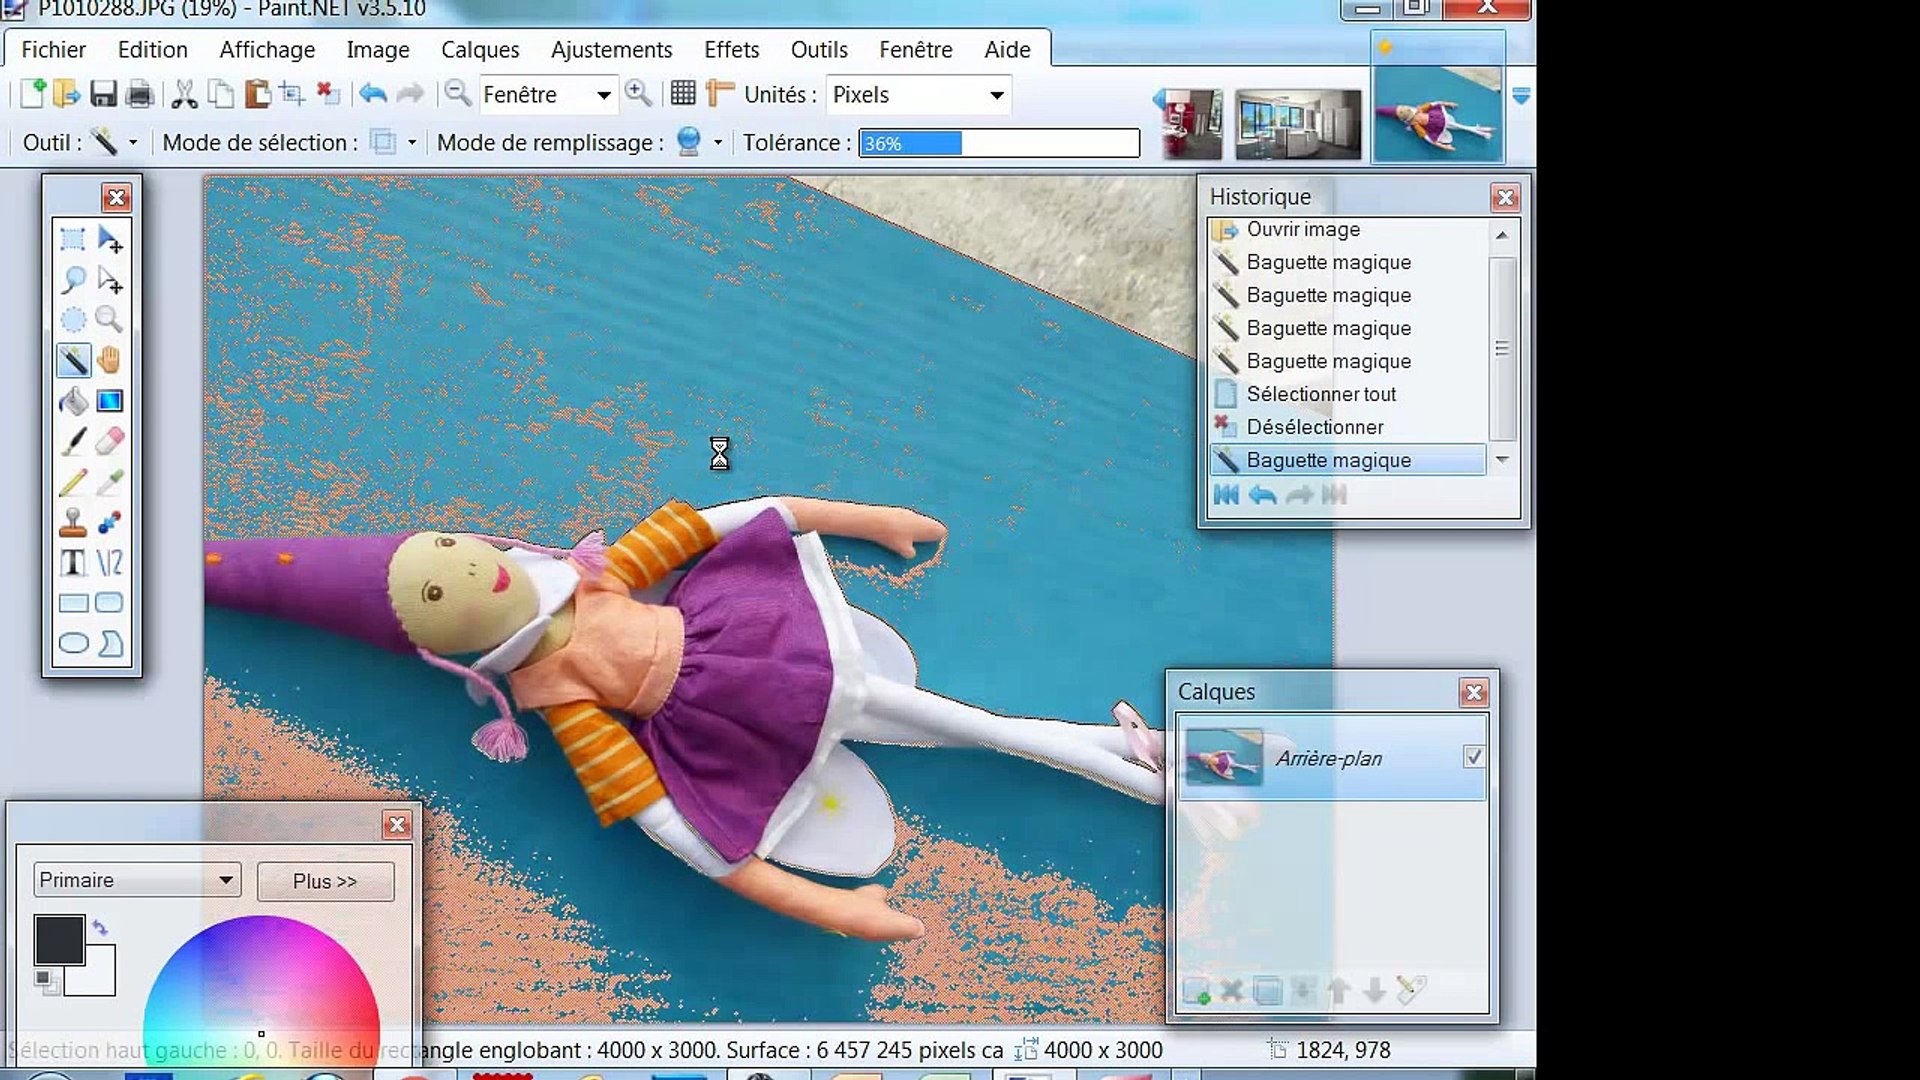Select the Text tool
This screenshot has height=1080, width=1920.
tap(73, 563)
